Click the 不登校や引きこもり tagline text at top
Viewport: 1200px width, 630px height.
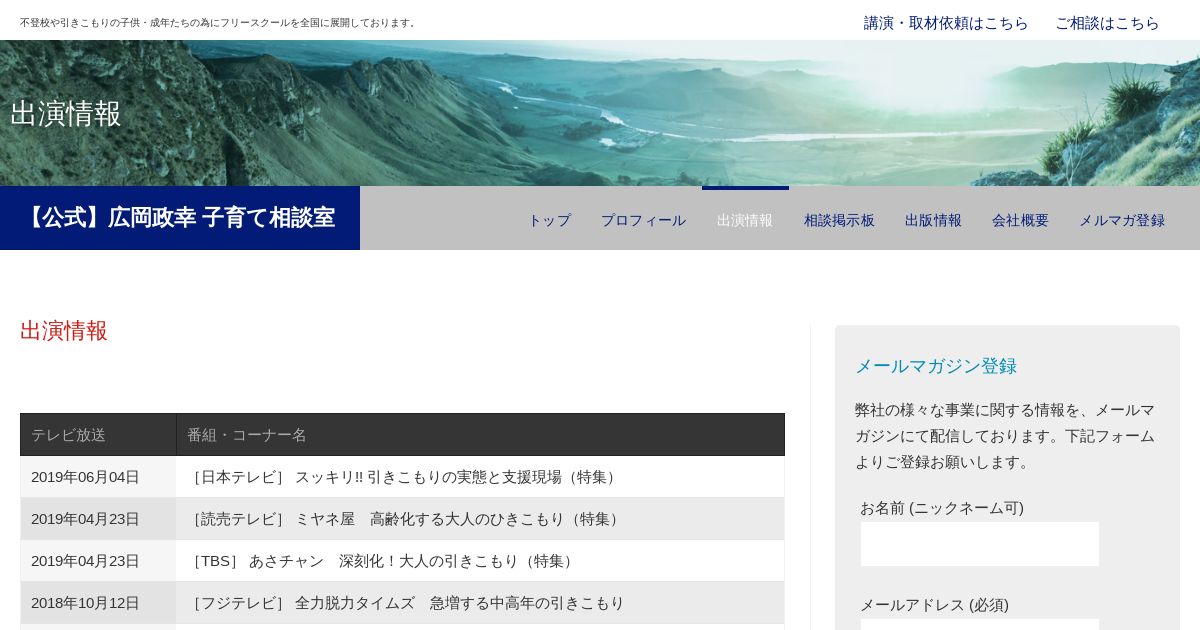tap(218, 23)
